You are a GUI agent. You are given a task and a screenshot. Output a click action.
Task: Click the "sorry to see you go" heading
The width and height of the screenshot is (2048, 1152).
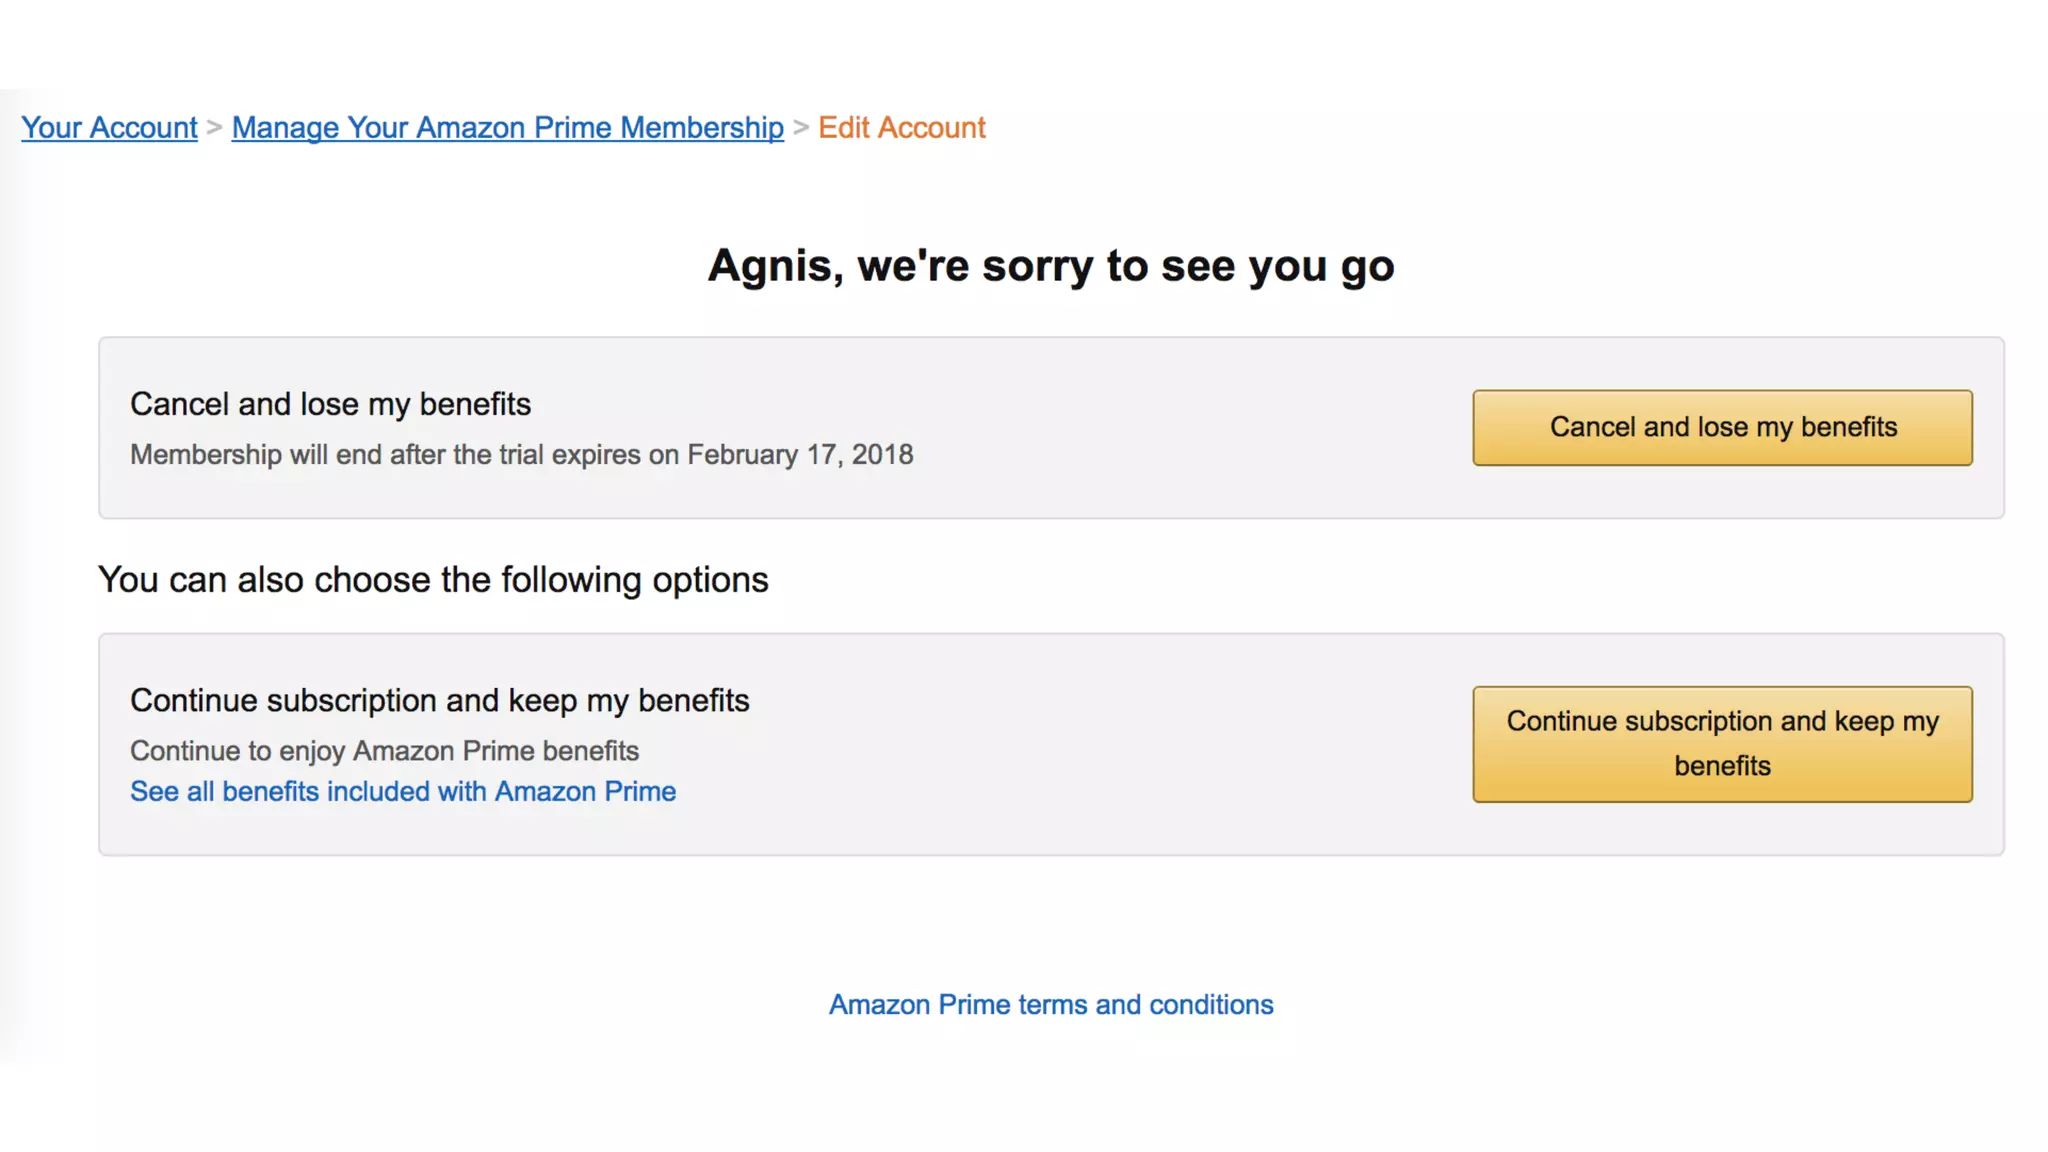(x=1125, y=266)
